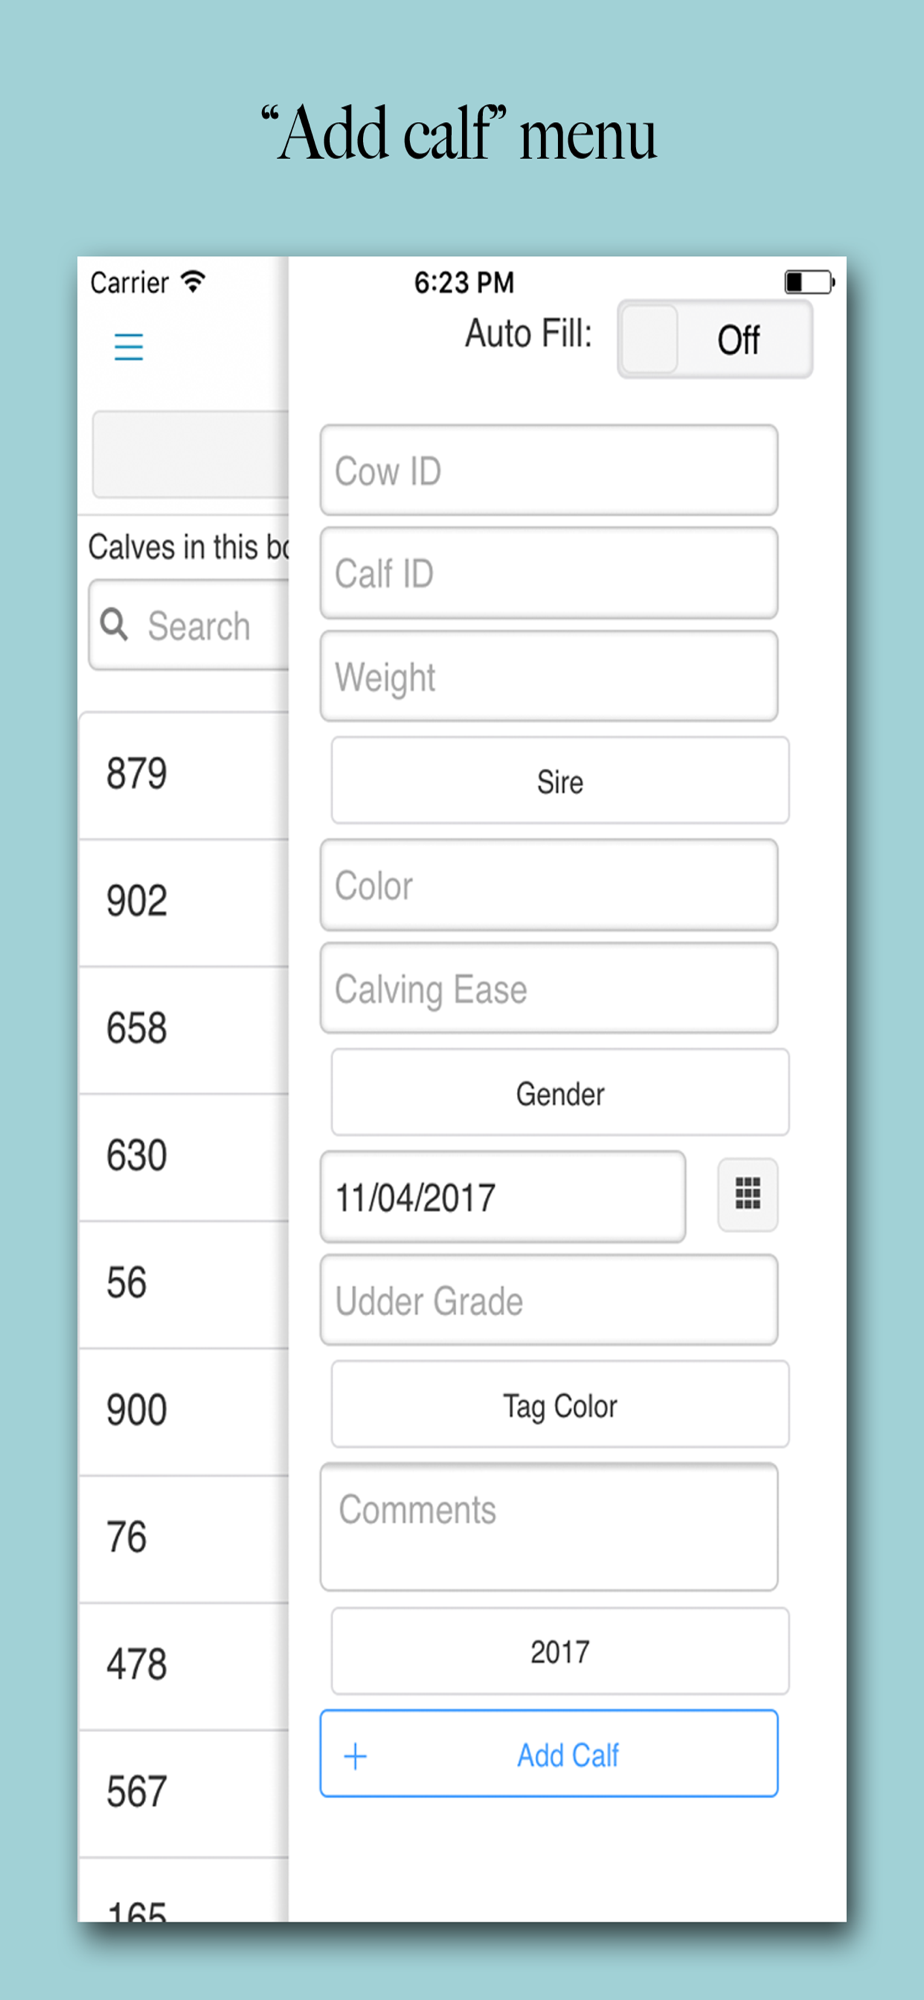
Task: Click the Weight text field
Action: pos(548,677)
